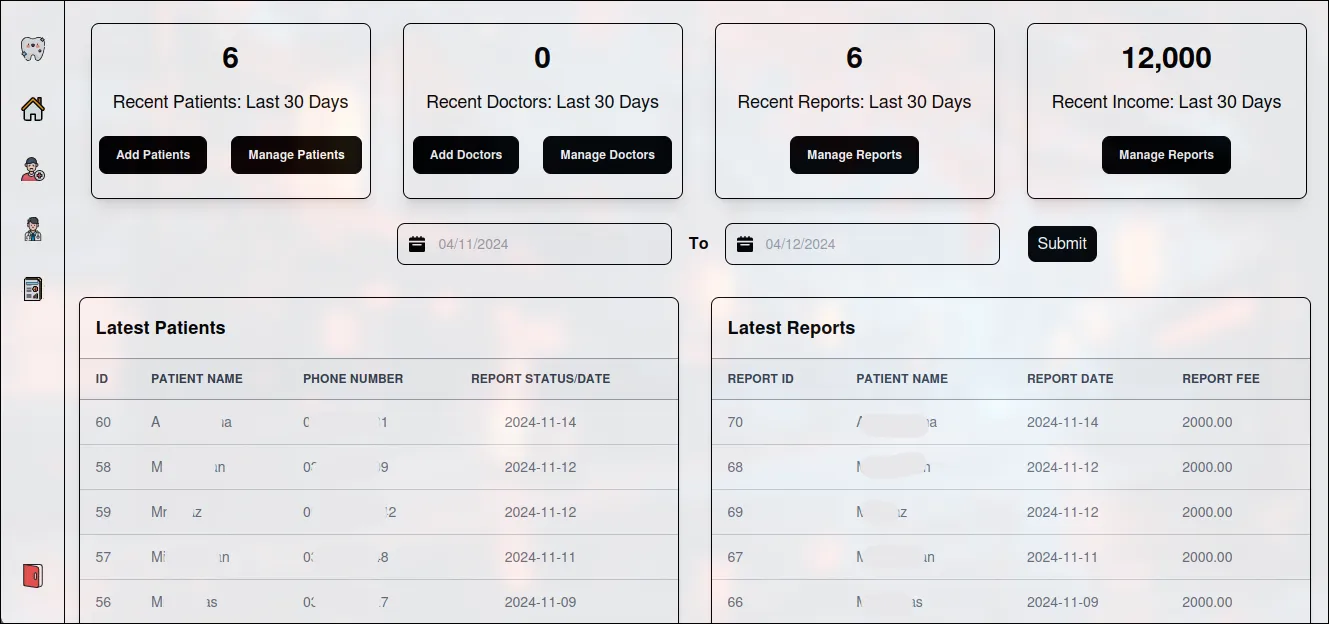Open the Patients section via sidebar icon
The width and height of the screenshot is (1329, 624).
coord(33,170)
